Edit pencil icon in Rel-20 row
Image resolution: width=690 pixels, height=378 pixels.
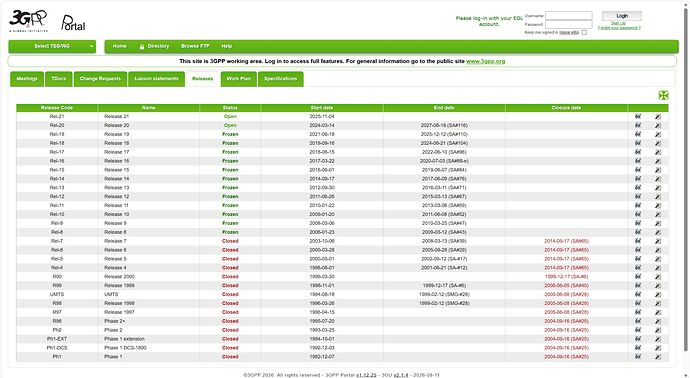click(657, 125)
